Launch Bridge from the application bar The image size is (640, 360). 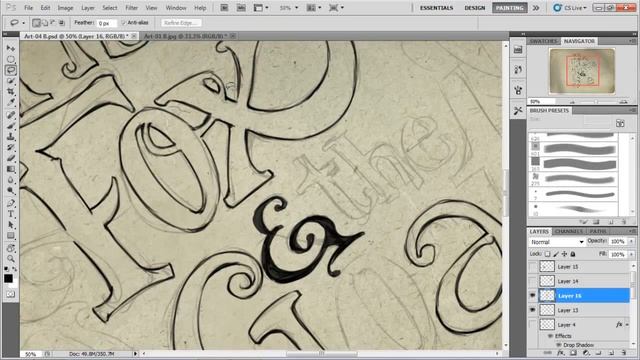tap(224, 8)
